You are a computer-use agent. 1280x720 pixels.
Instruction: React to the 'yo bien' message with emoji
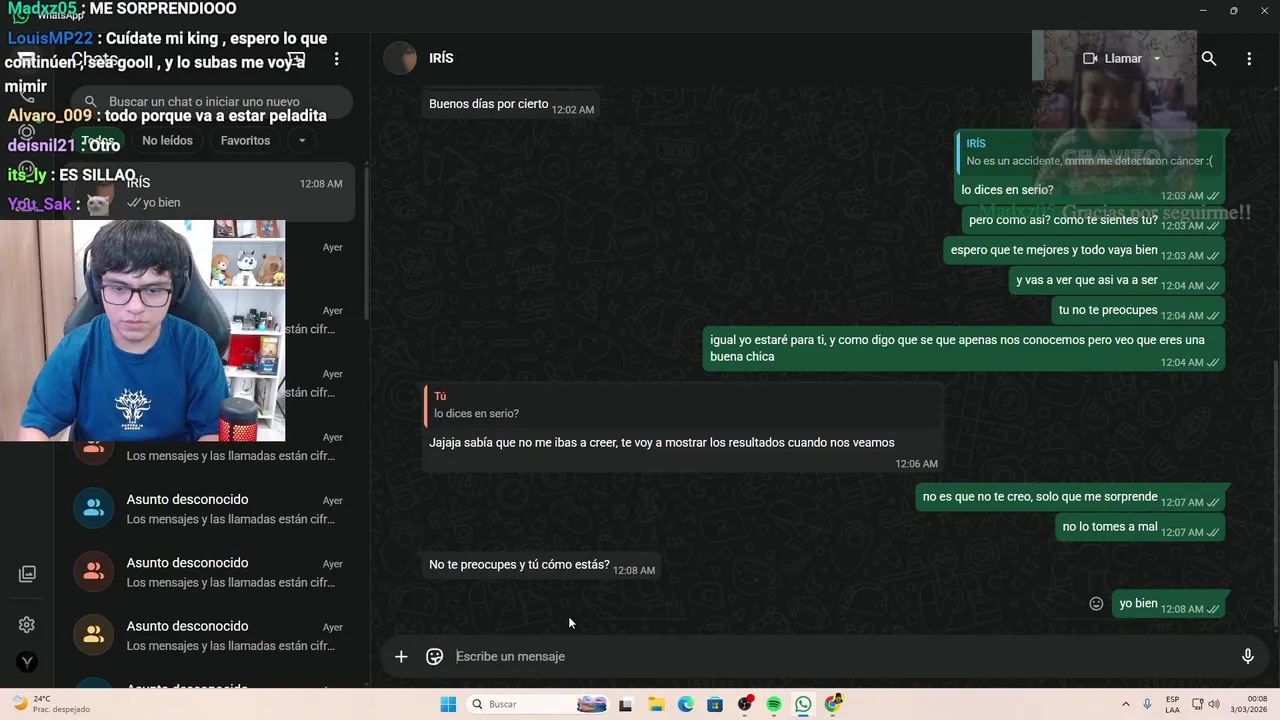point(1096,604)
